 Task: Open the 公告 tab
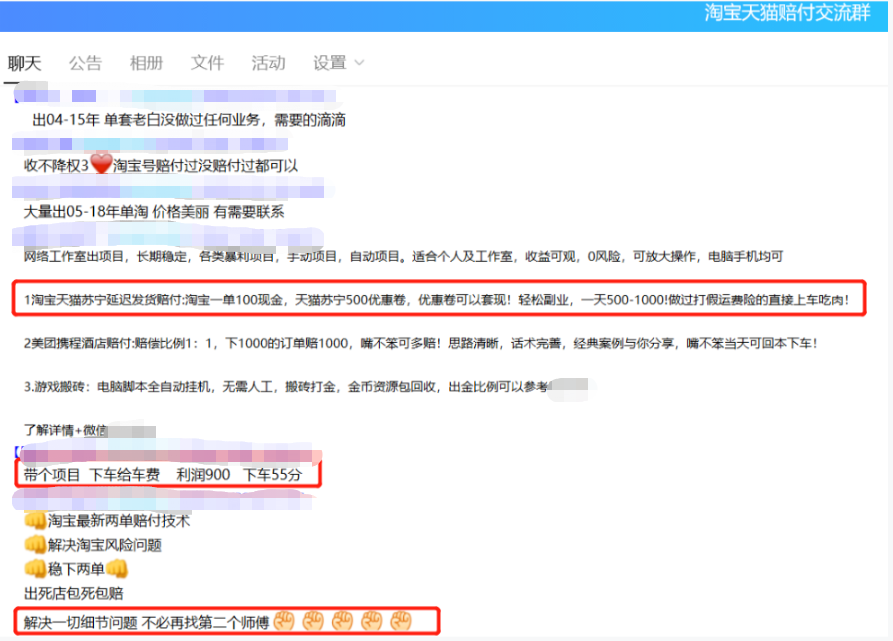coord(85,63)
